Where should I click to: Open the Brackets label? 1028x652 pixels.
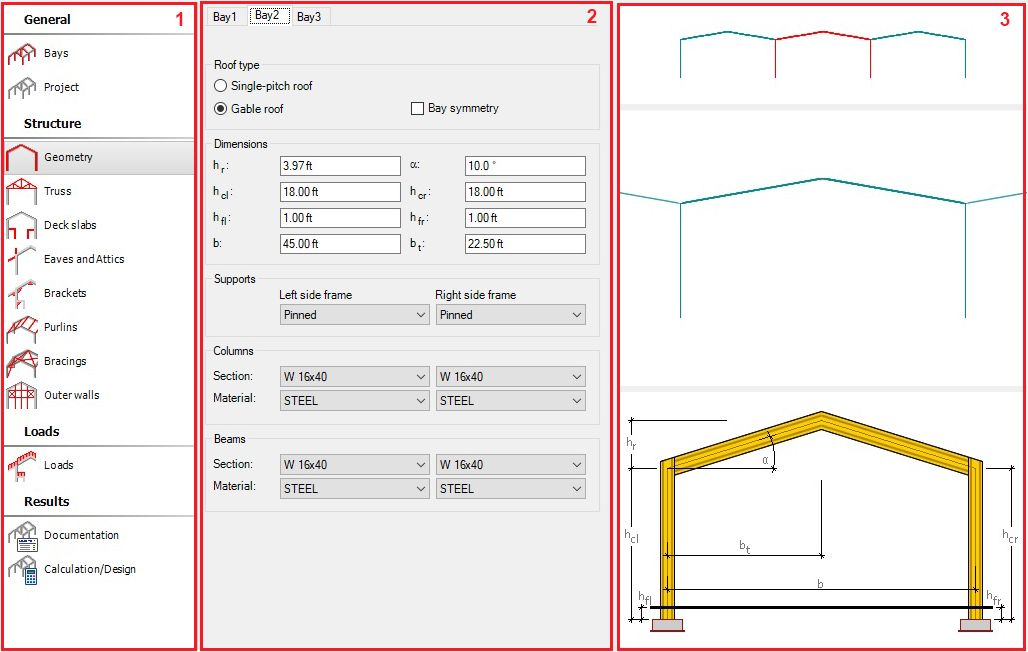coord(66,293)
